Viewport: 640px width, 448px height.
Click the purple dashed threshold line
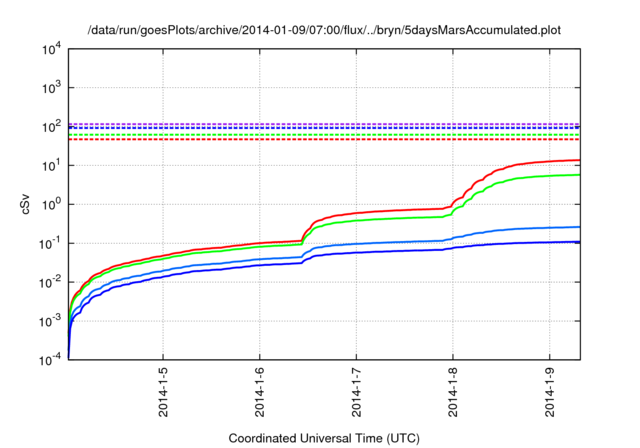tap(324, 124)
